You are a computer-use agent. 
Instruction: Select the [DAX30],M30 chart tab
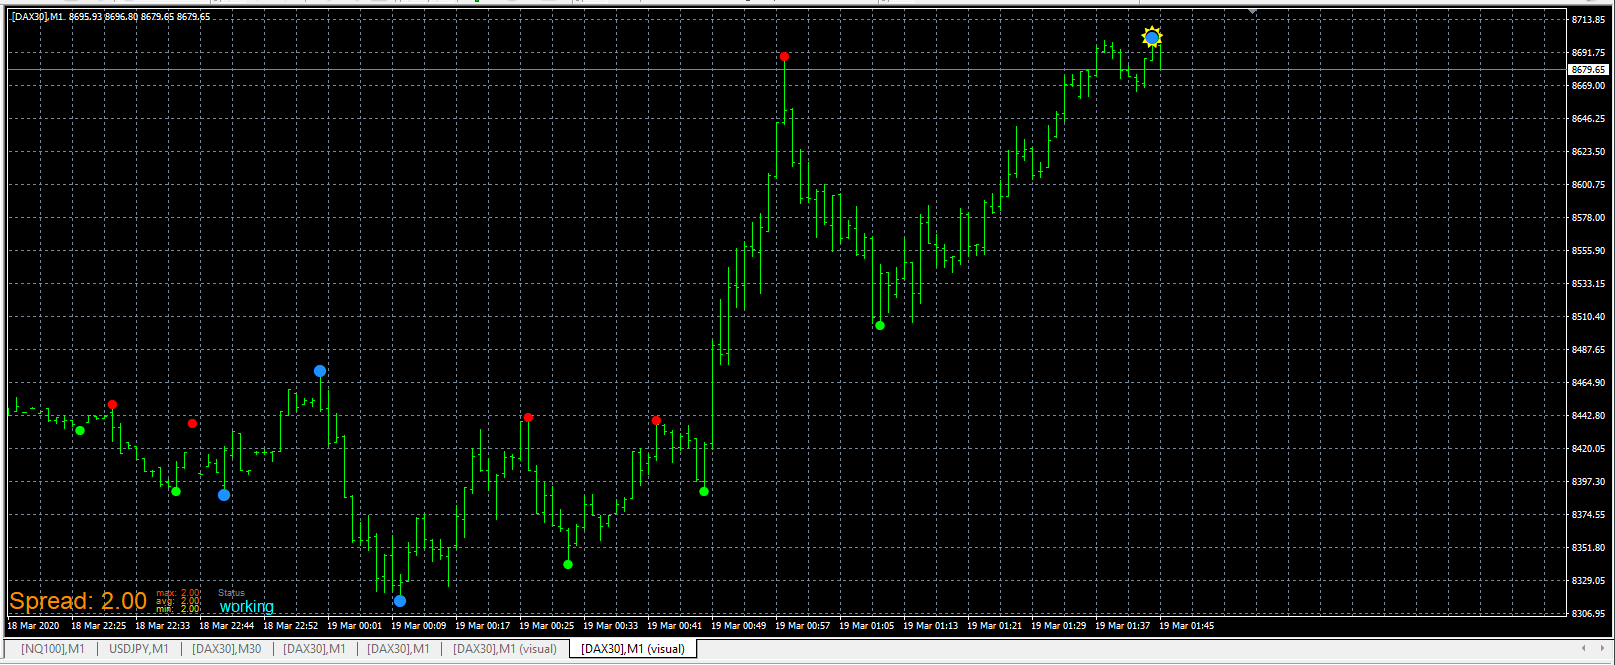[226, 649]
